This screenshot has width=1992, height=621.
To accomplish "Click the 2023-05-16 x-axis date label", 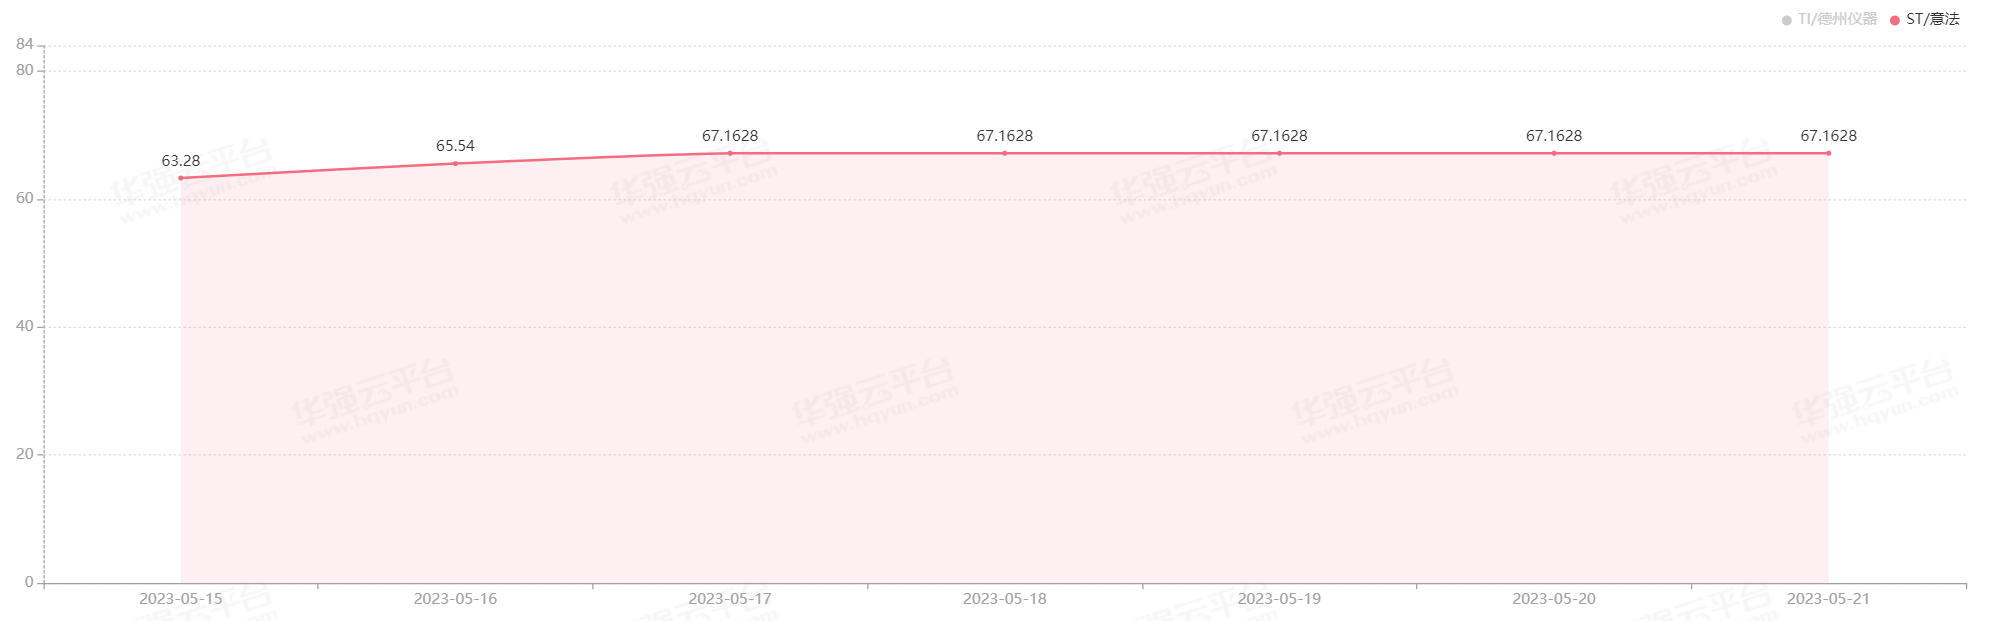I will tap(455, 599).
